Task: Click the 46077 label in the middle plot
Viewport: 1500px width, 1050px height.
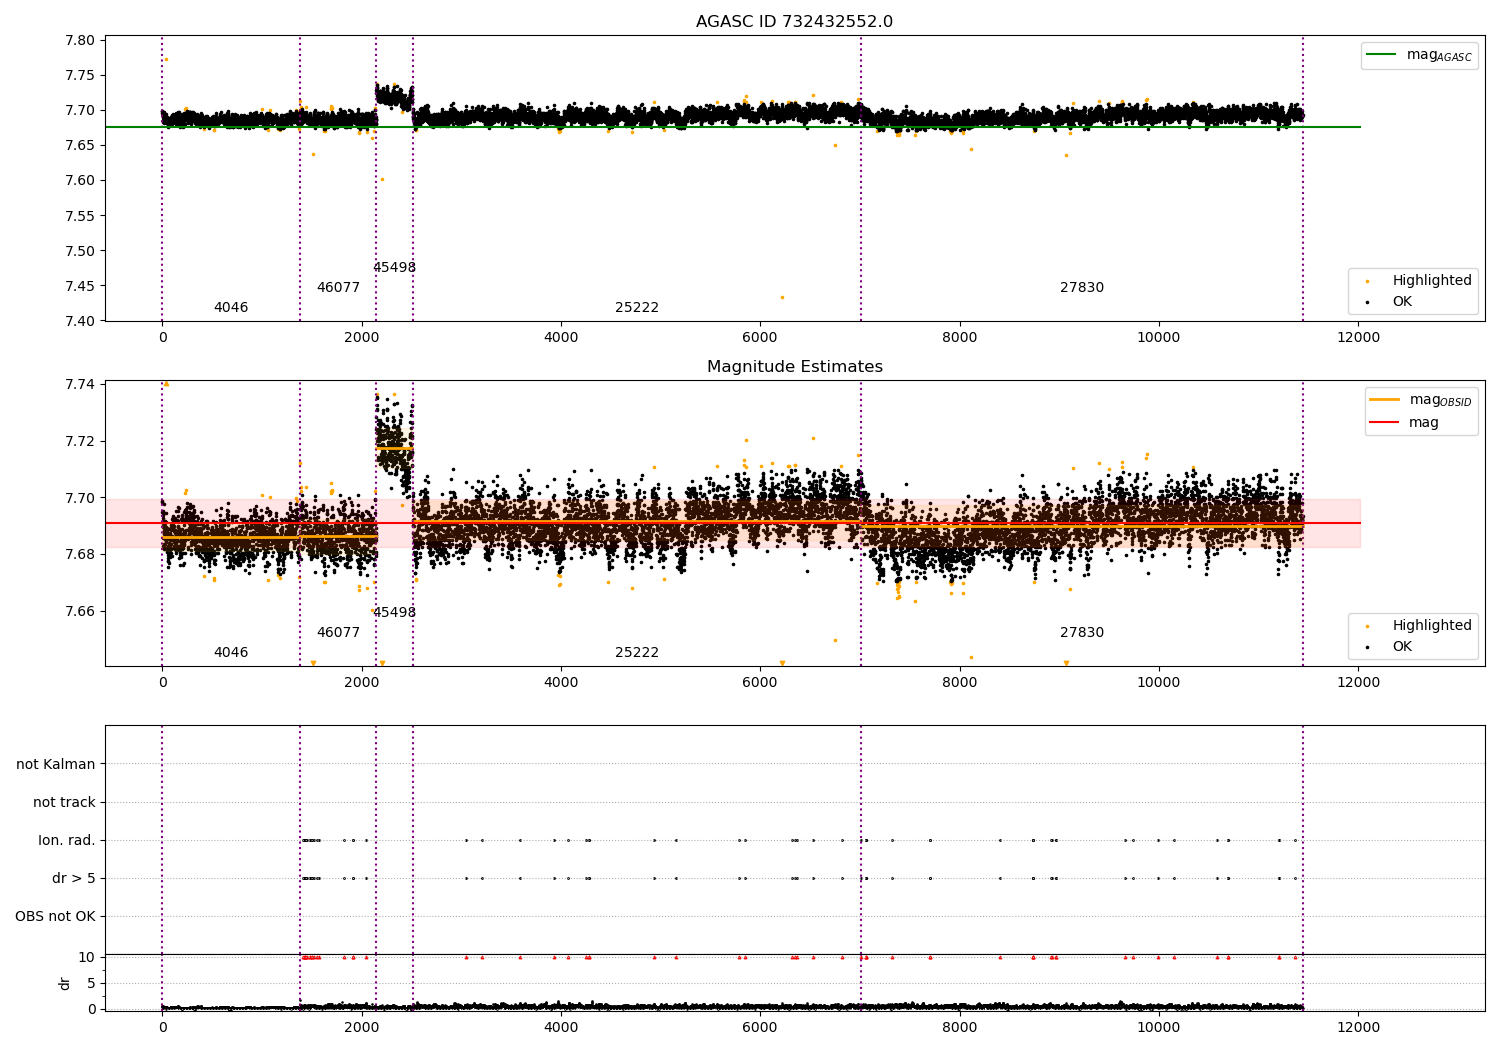Action: pyautogui.click(x=338, y=633)
